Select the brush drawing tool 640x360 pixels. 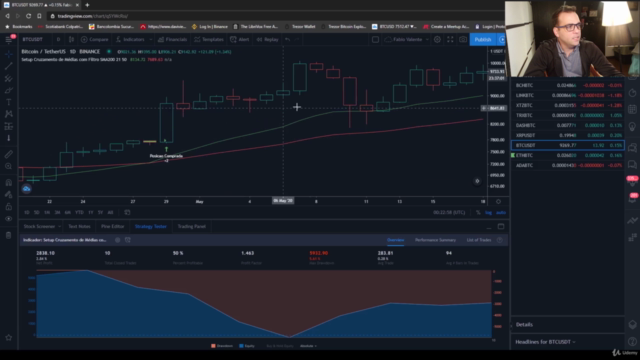[9, 90]
